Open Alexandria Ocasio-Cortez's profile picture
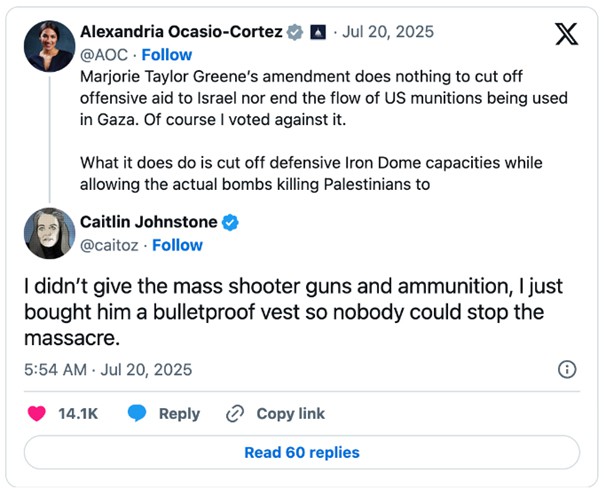Image resolution: width=606 pixels, height=496 pixels. [x=49, y=46]
